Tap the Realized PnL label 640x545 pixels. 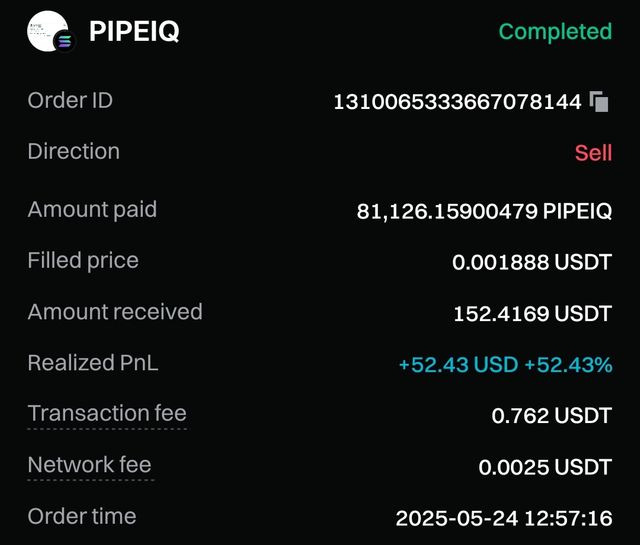pyautogui.click(x=93, y=363)
